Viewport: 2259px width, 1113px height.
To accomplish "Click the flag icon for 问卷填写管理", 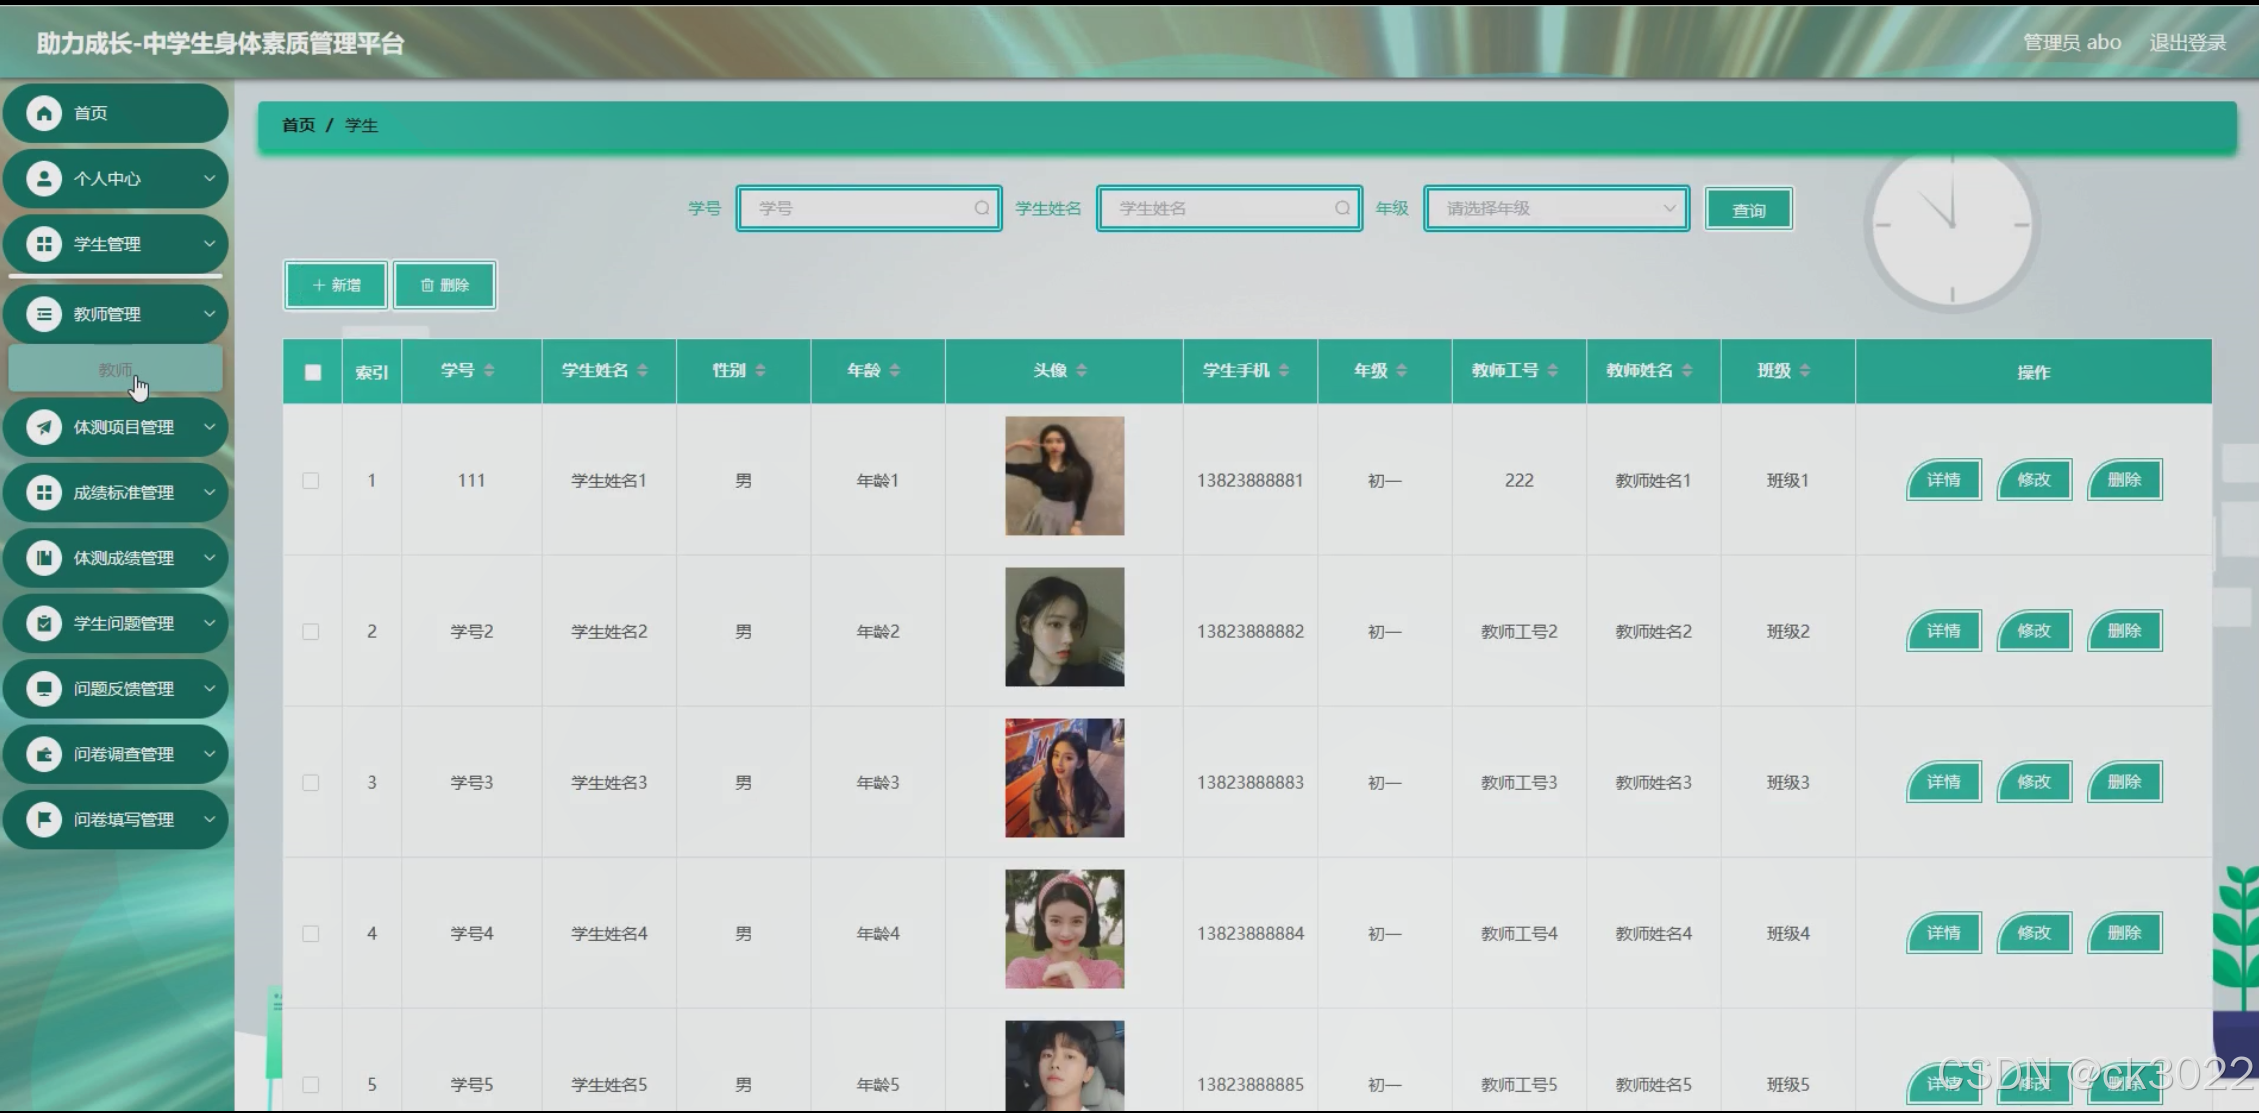I will (44, 819).
